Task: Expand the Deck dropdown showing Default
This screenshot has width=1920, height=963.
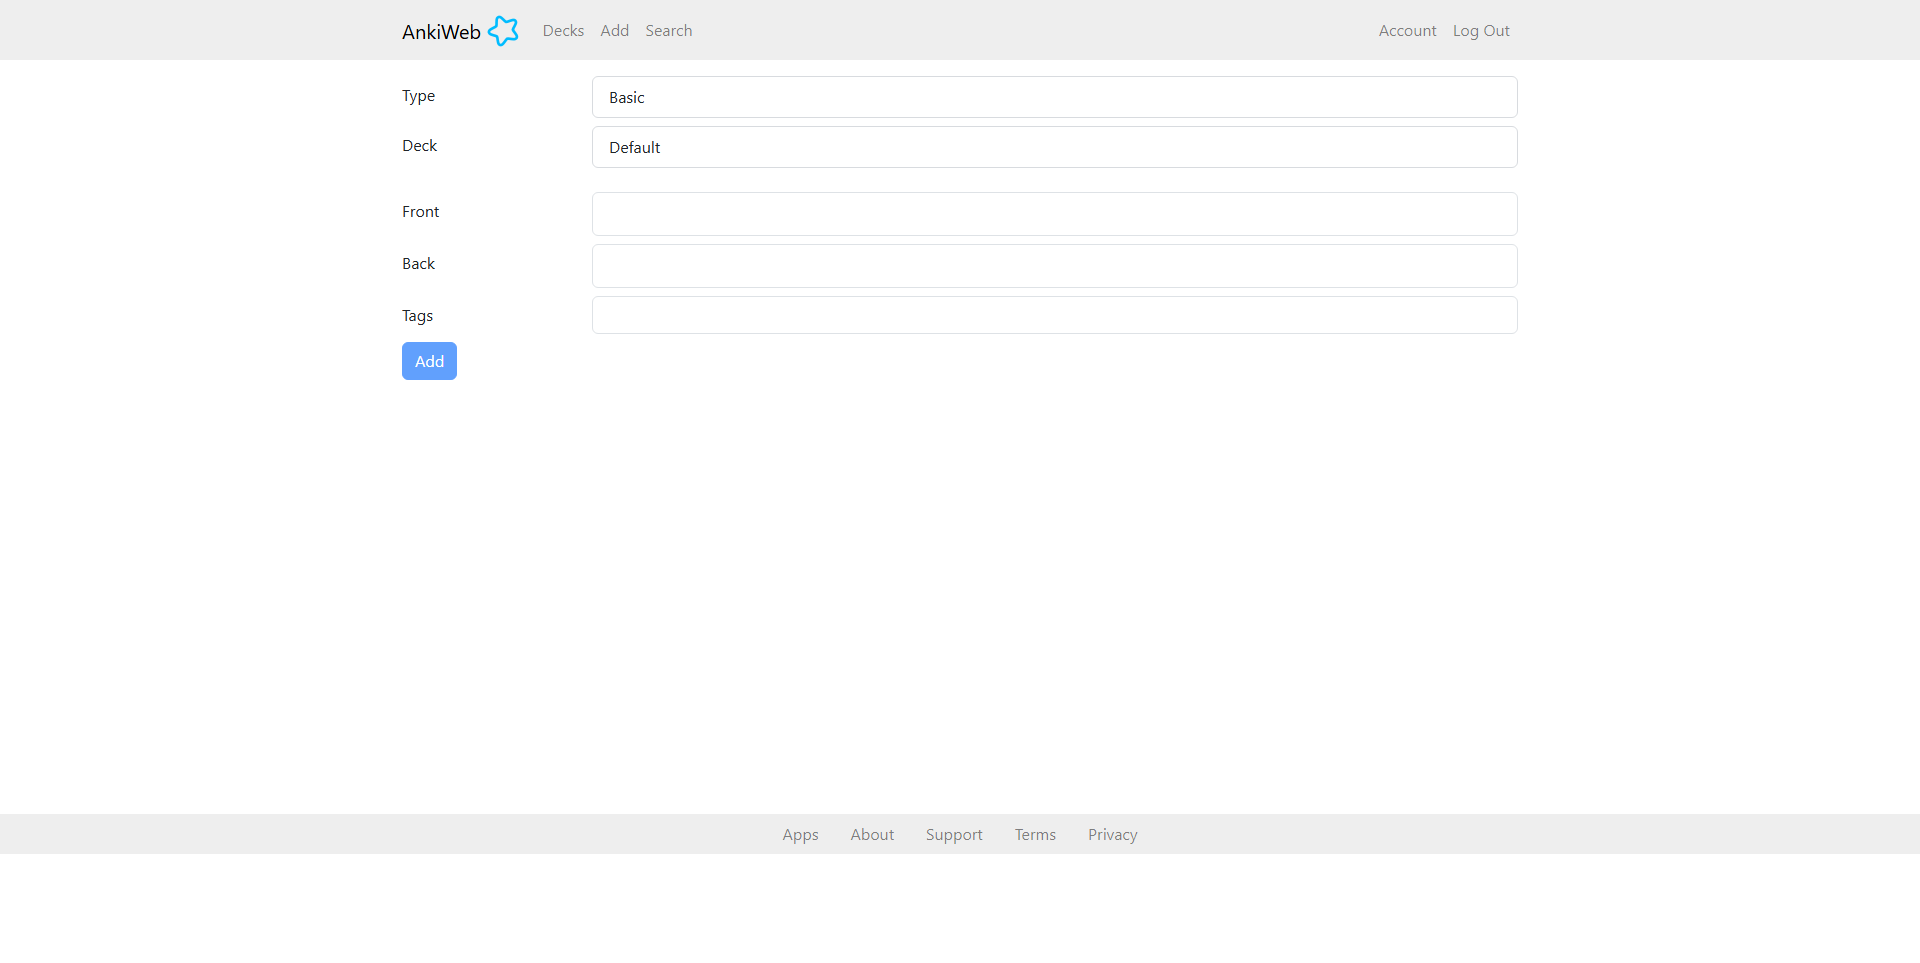Action: coord(1054,147)
